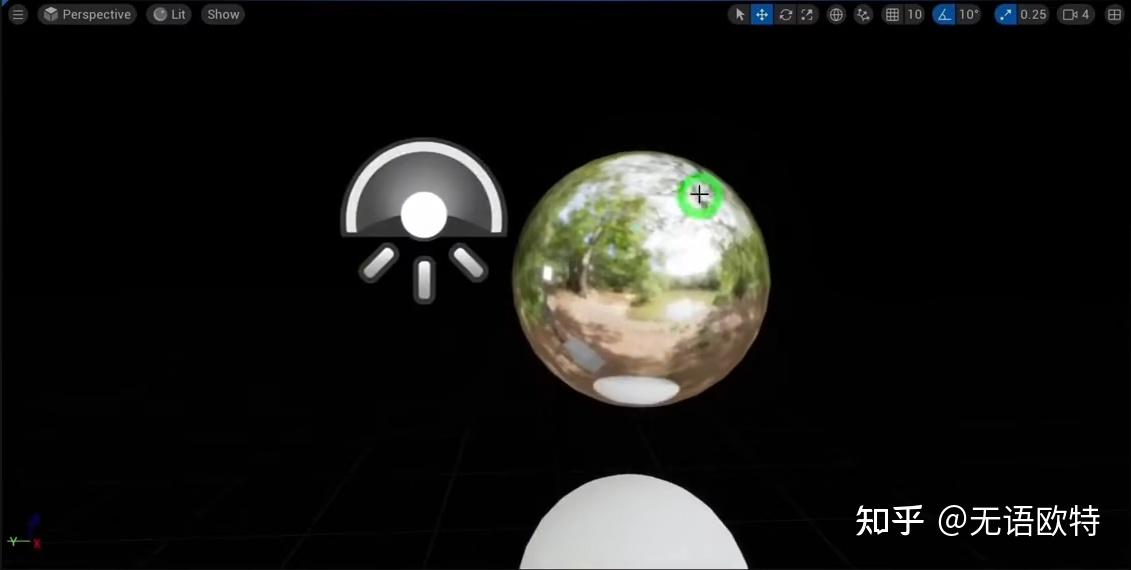The image size is (1131, 570).
Task: Open the viewport options hamburger menu
Action: coord(17,14)
